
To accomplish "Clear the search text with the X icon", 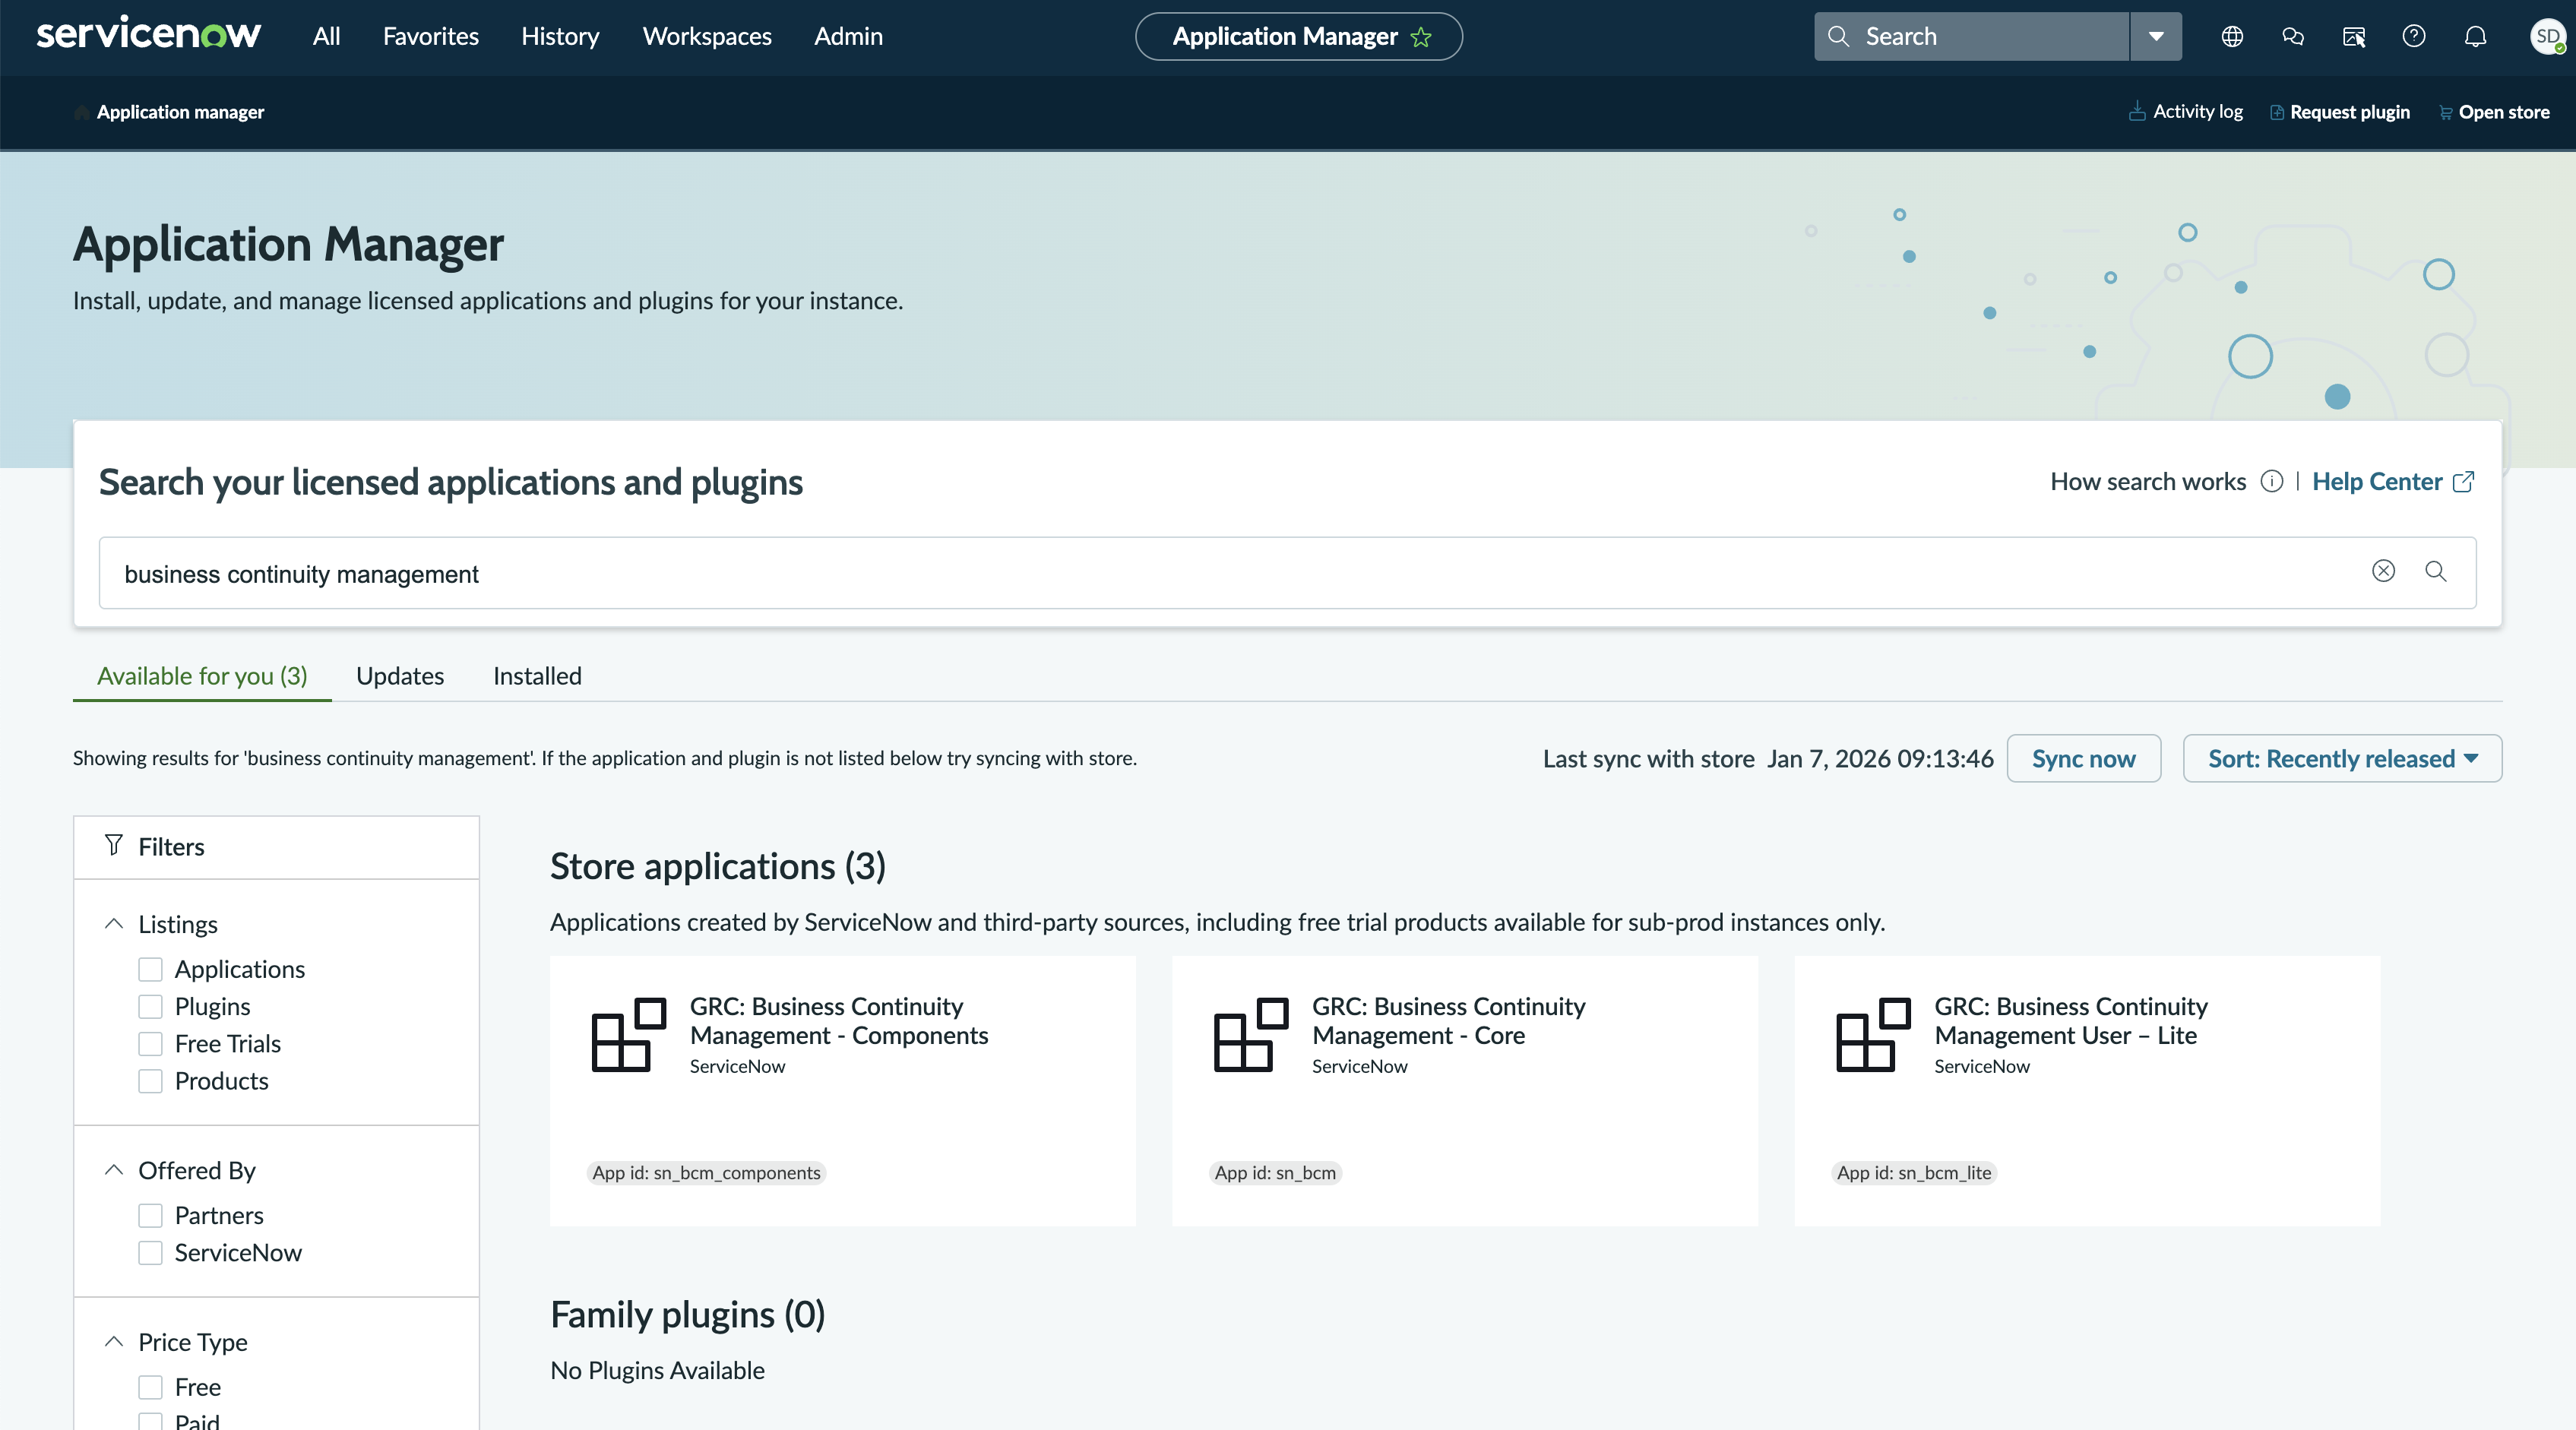I will coord(2383,570).
